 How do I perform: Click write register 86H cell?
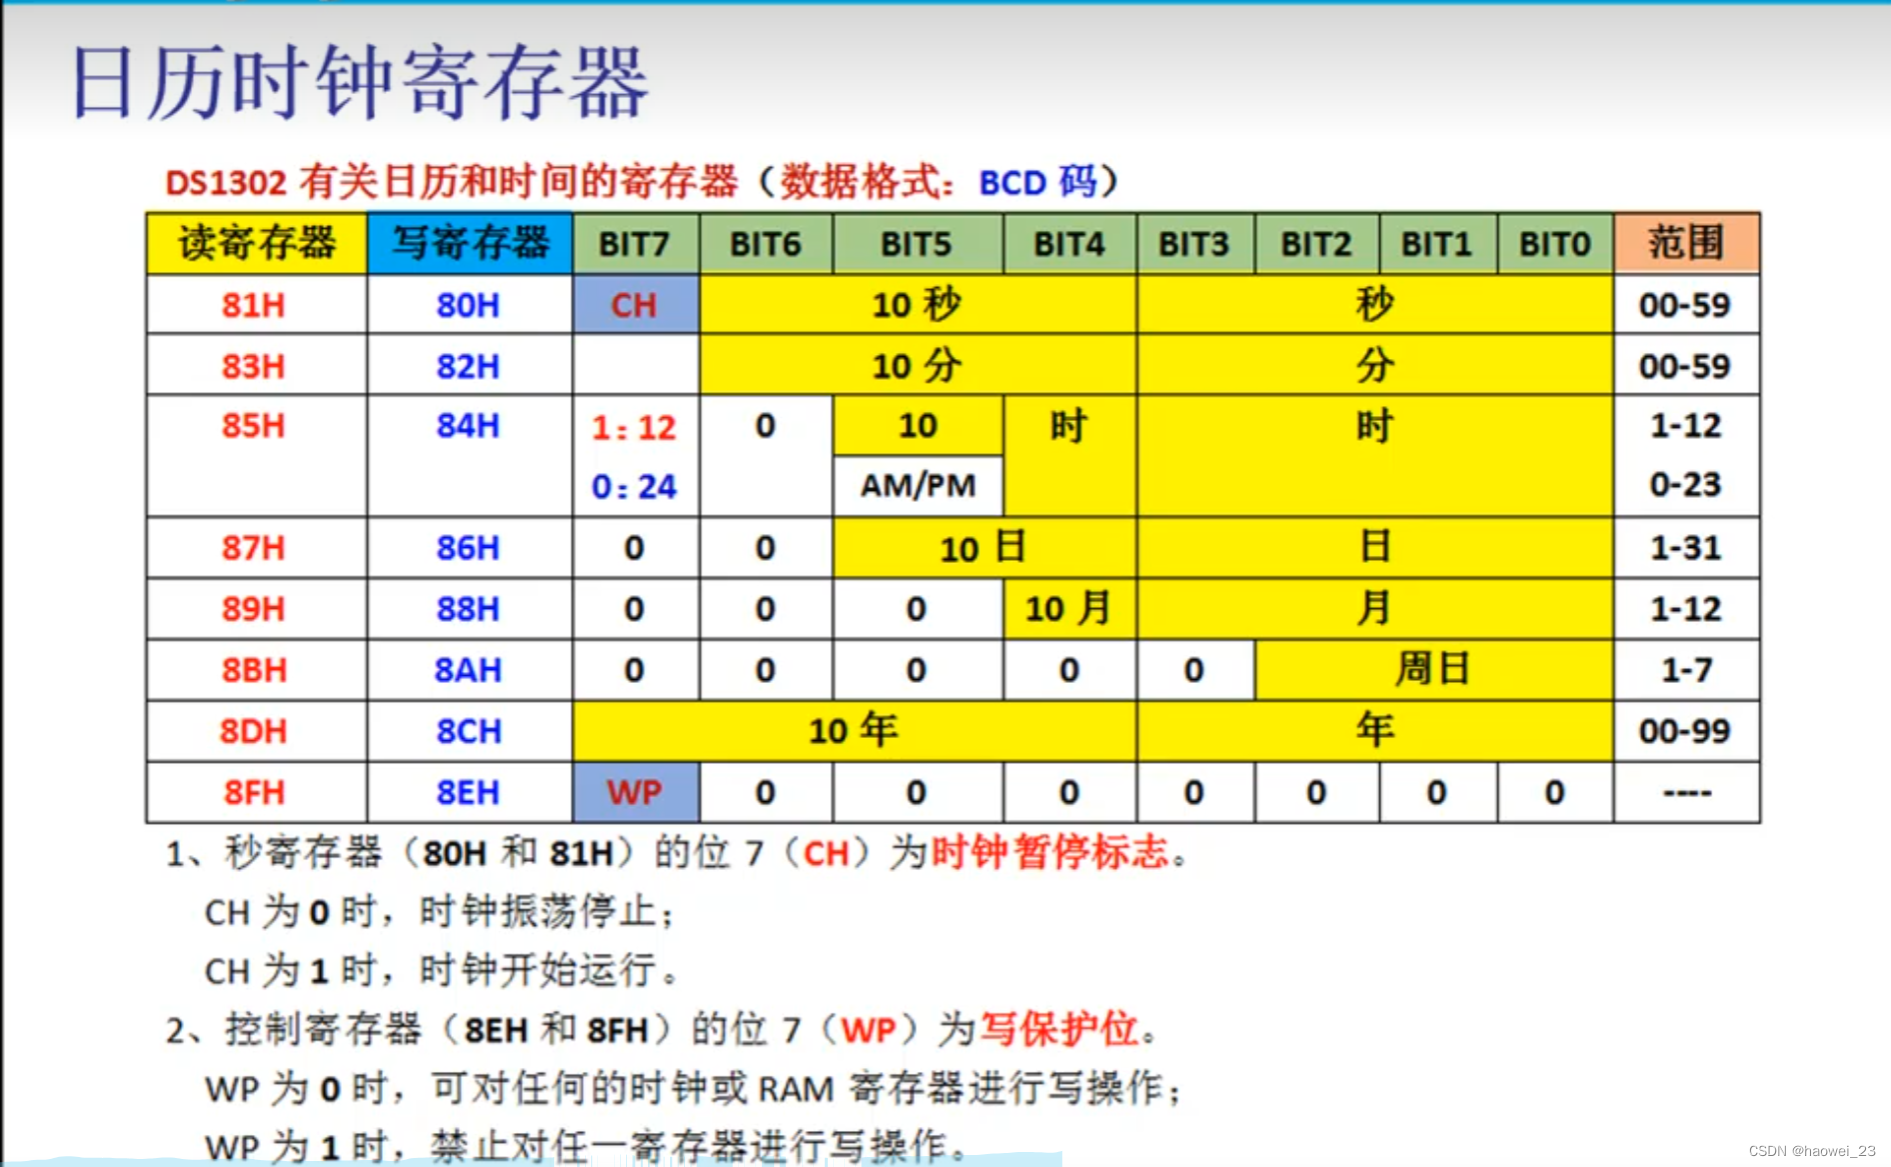pos(468,548)
